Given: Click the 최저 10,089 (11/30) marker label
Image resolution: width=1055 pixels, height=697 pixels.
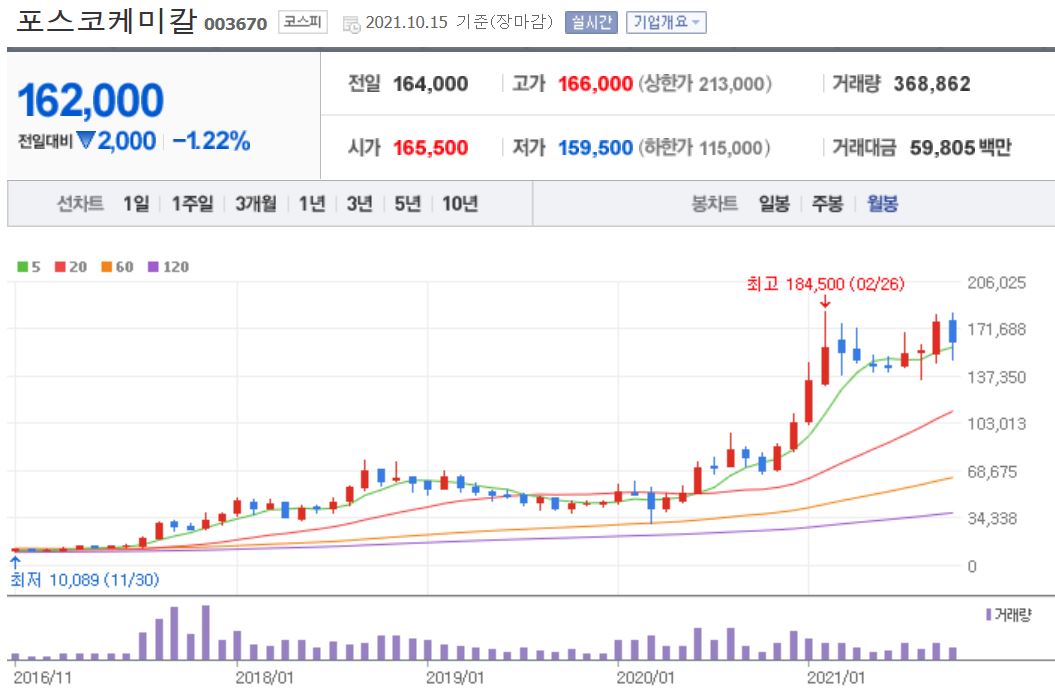Looking at the screenshot, I should 85,580.
